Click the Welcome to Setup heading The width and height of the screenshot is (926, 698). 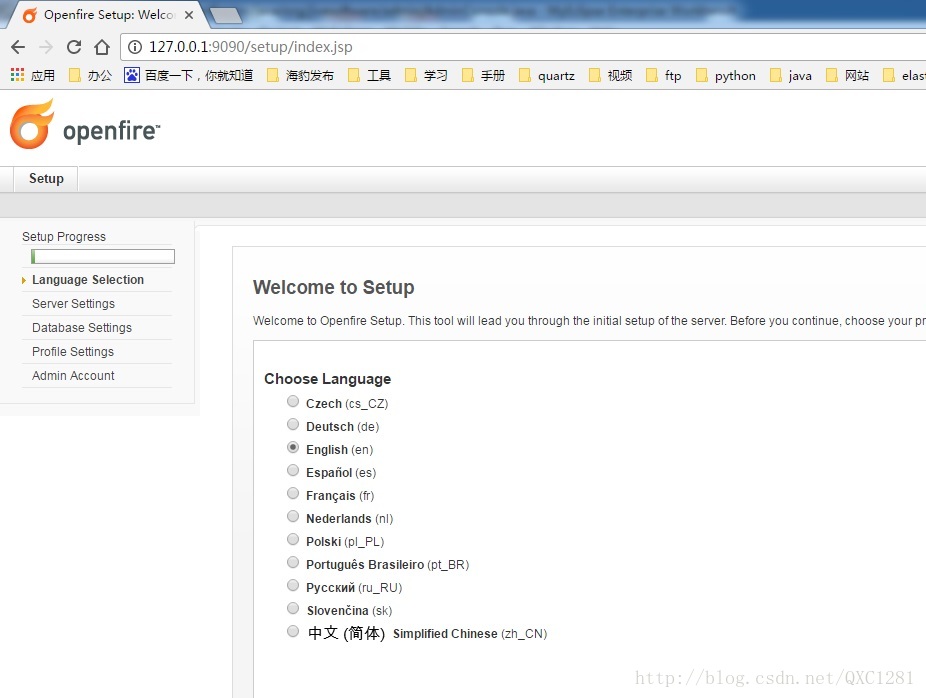[334, 288]
